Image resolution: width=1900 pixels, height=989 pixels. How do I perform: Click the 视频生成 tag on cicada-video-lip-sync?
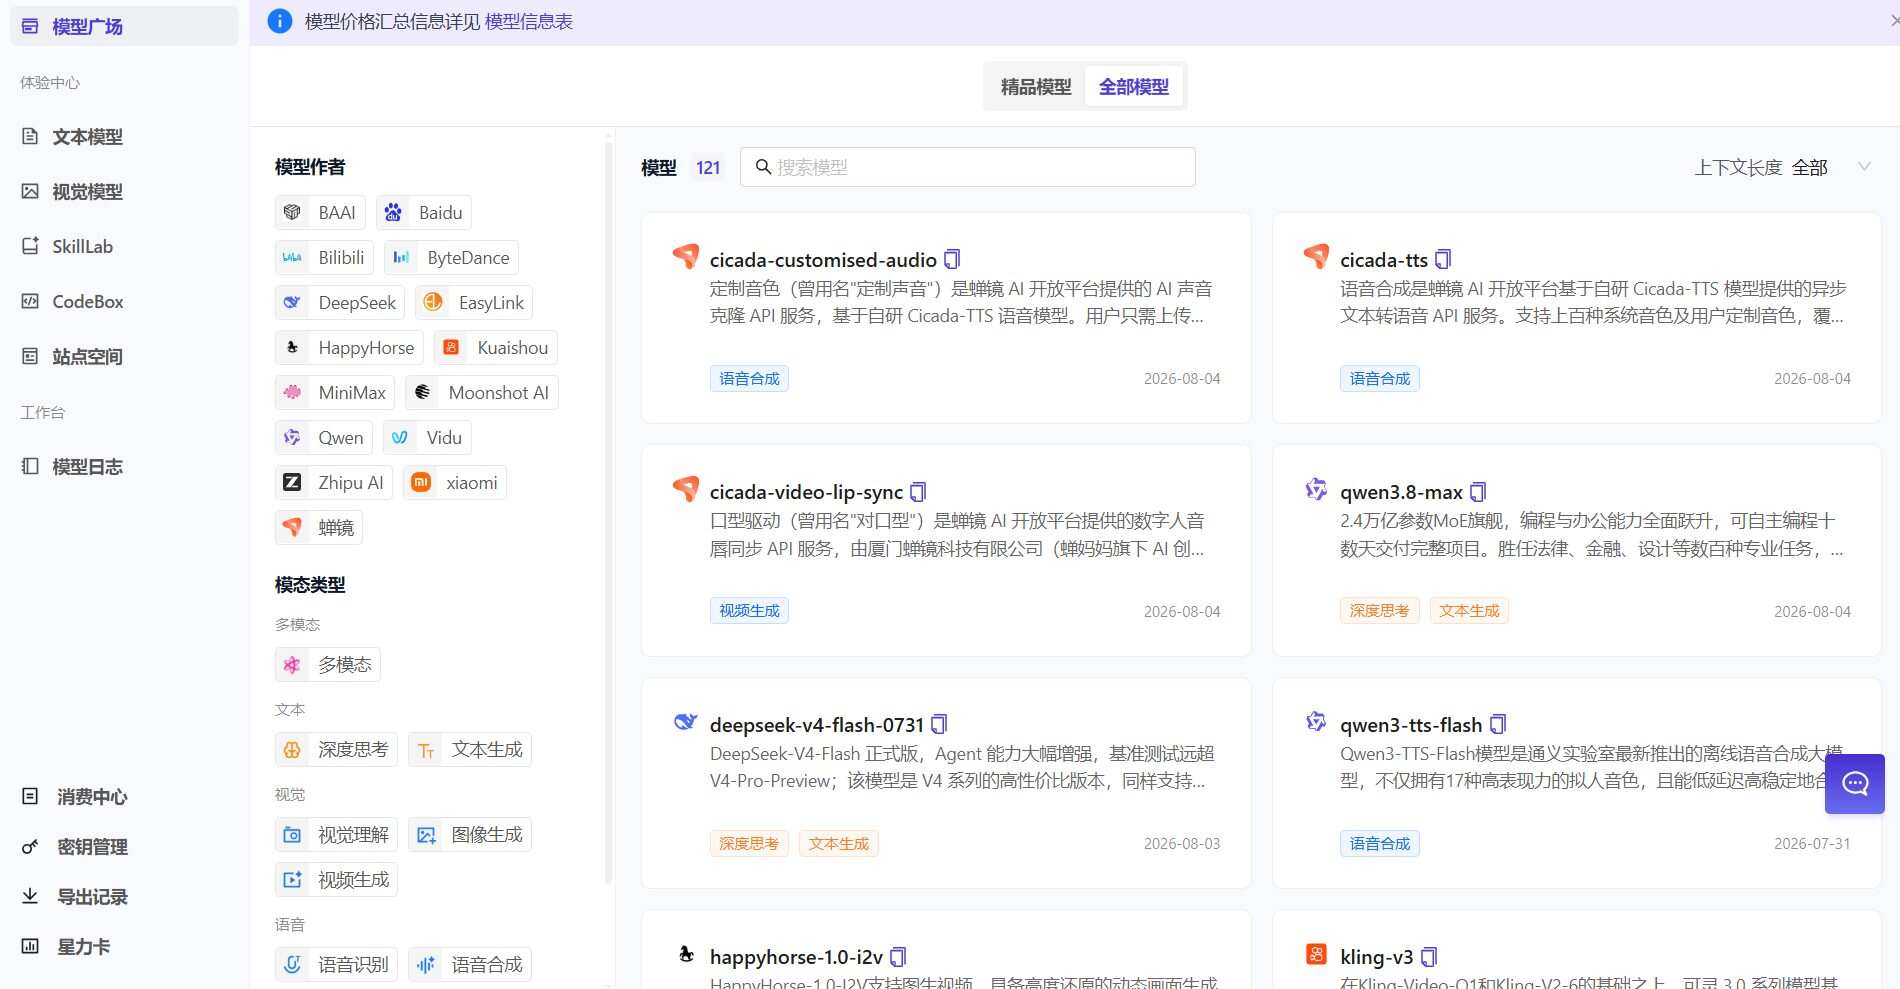click(749, 610)
